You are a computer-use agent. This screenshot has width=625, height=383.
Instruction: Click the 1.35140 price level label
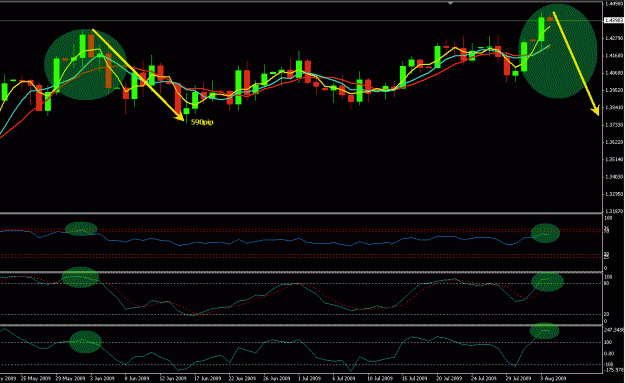(x=614, y=160)
